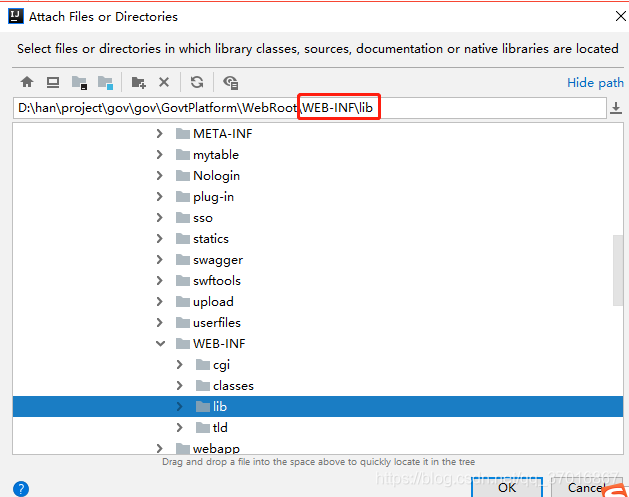Expand the plug-in folder
The image size is (629, 497).
160,197
